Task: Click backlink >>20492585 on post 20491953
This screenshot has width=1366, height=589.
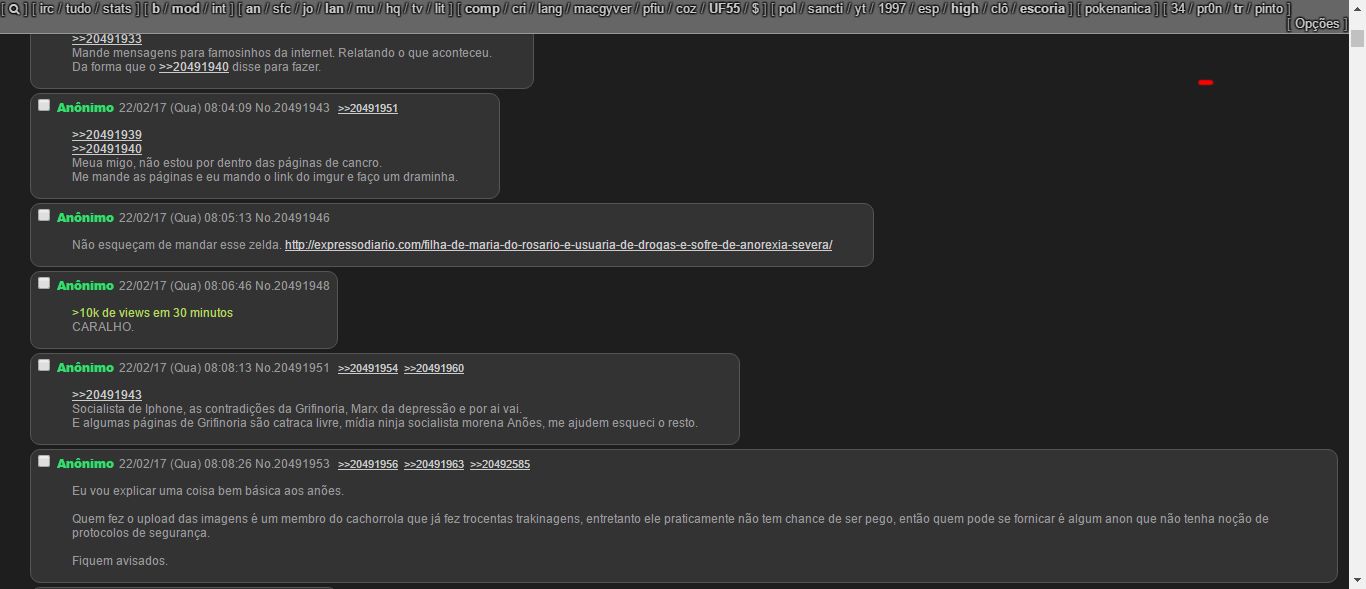Action: pos(499,464)
